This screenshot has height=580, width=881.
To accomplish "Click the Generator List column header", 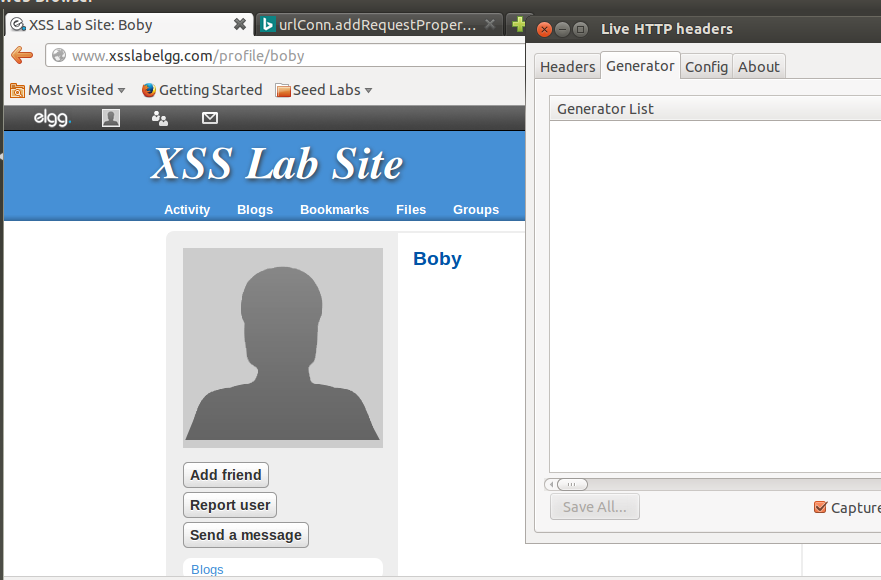I will pyautogui.click(x=715, y=108).
